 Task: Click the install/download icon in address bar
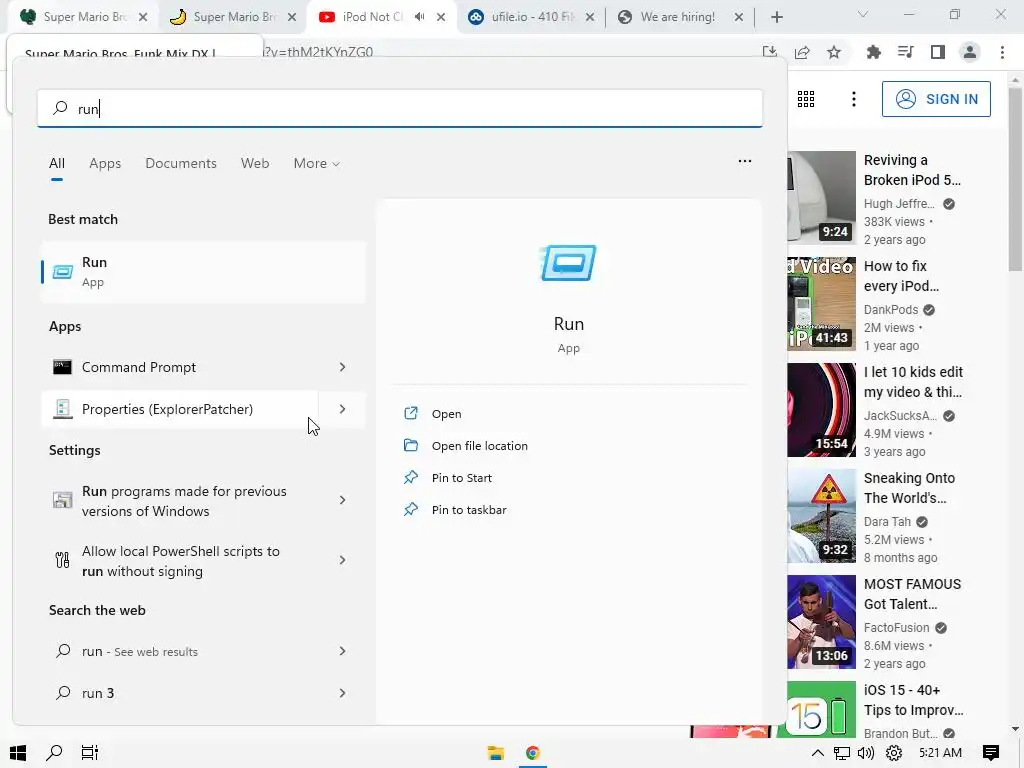770,52
